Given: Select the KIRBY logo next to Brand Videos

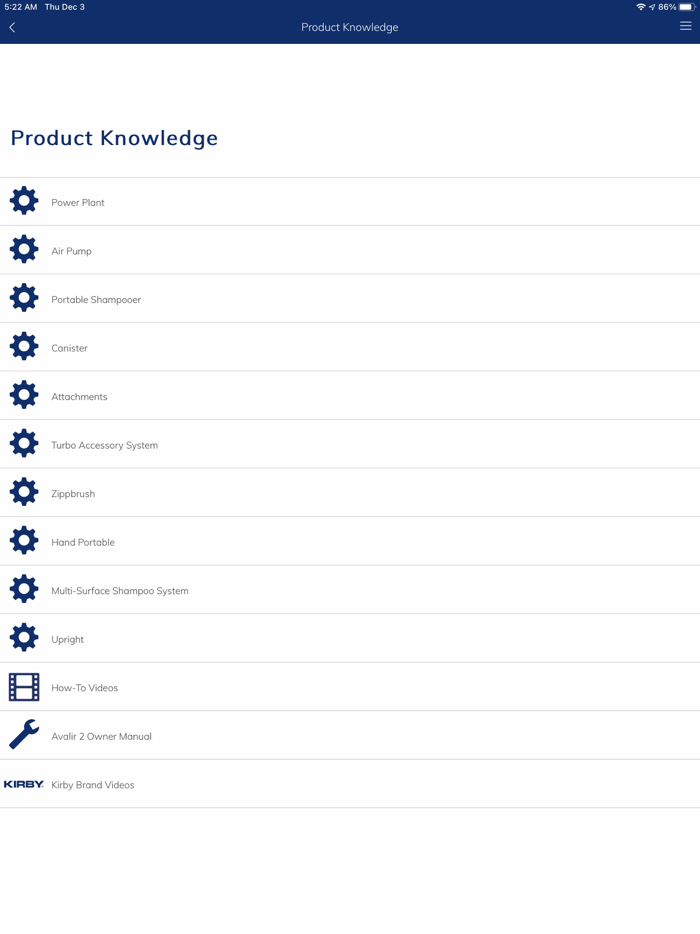Looking at the screenshot, I should pos(24,785).
